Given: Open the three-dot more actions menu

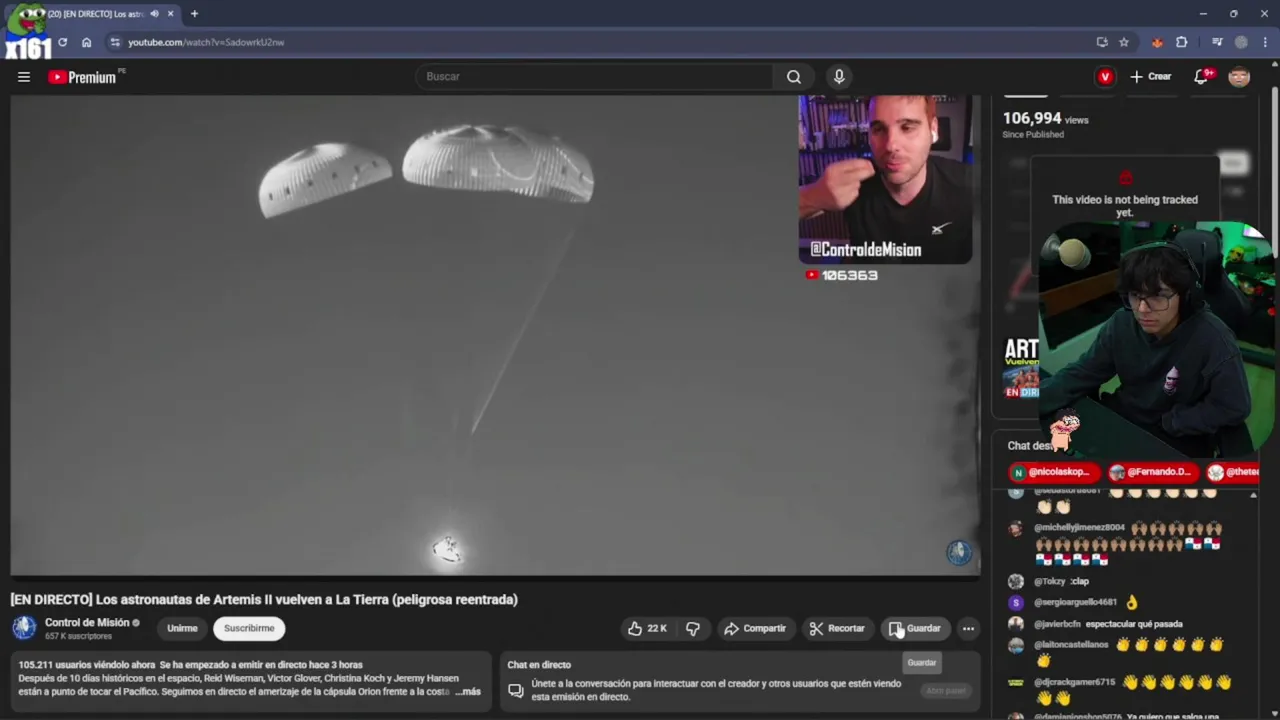Looking at the screenshot, I should (x=968, y=628).
